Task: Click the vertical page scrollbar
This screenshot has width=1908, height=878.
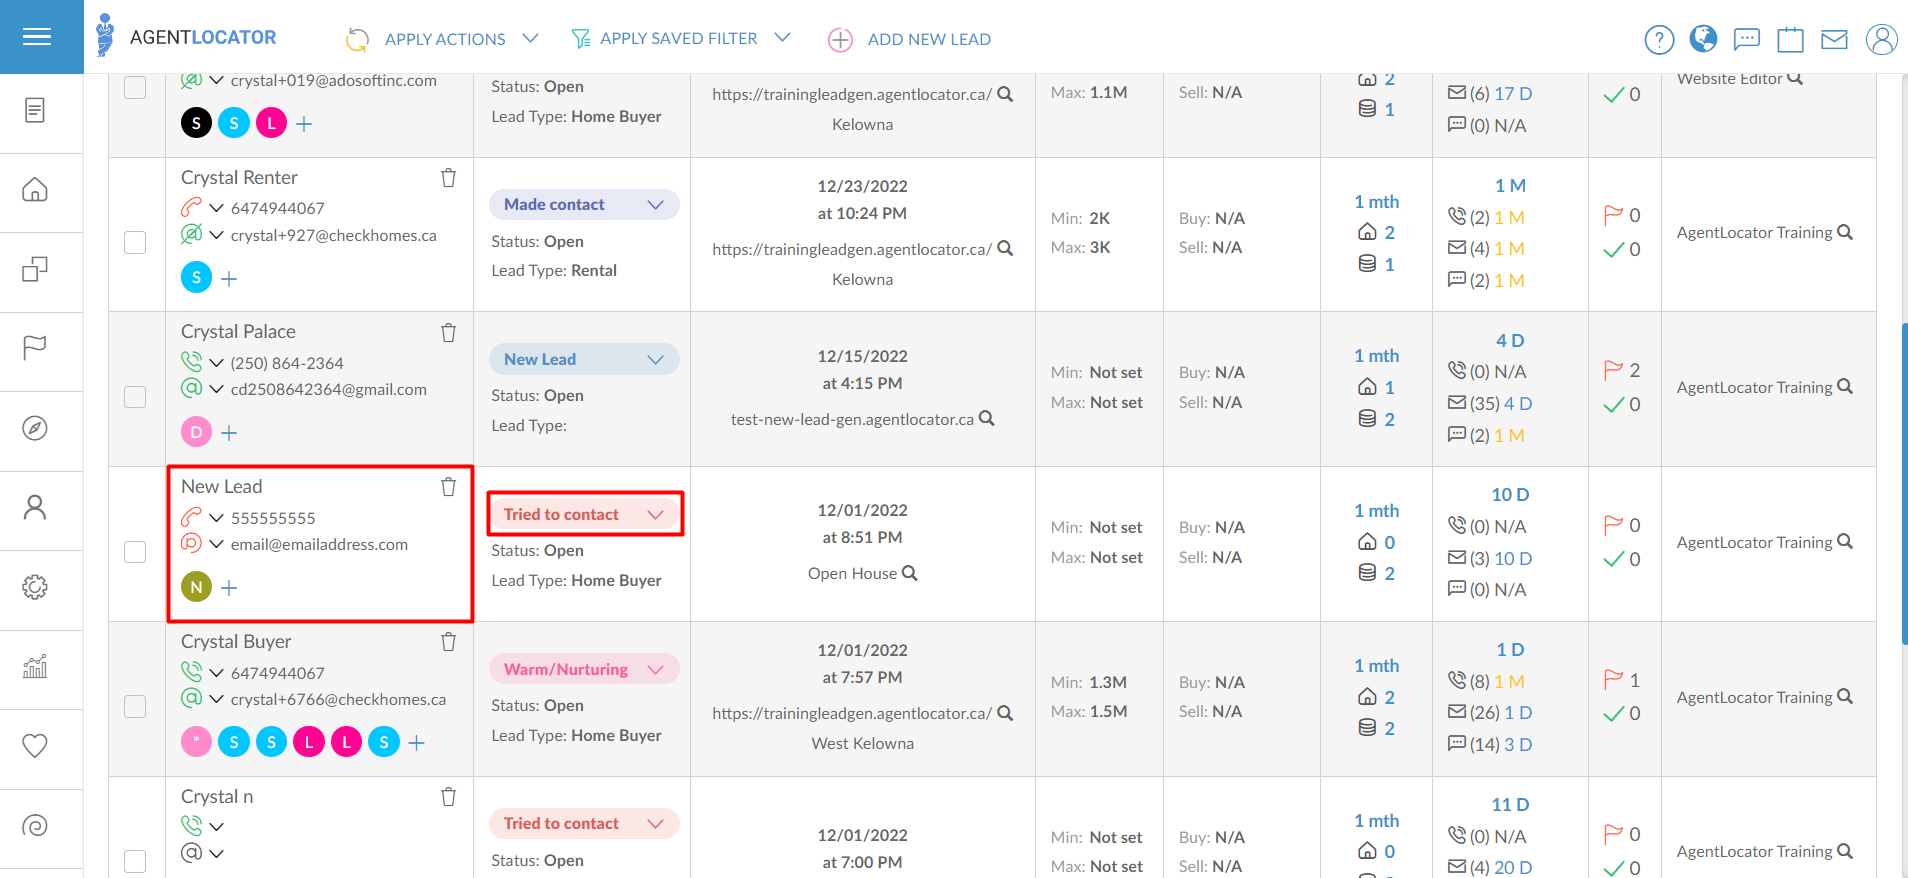Action: point(1904,483)
